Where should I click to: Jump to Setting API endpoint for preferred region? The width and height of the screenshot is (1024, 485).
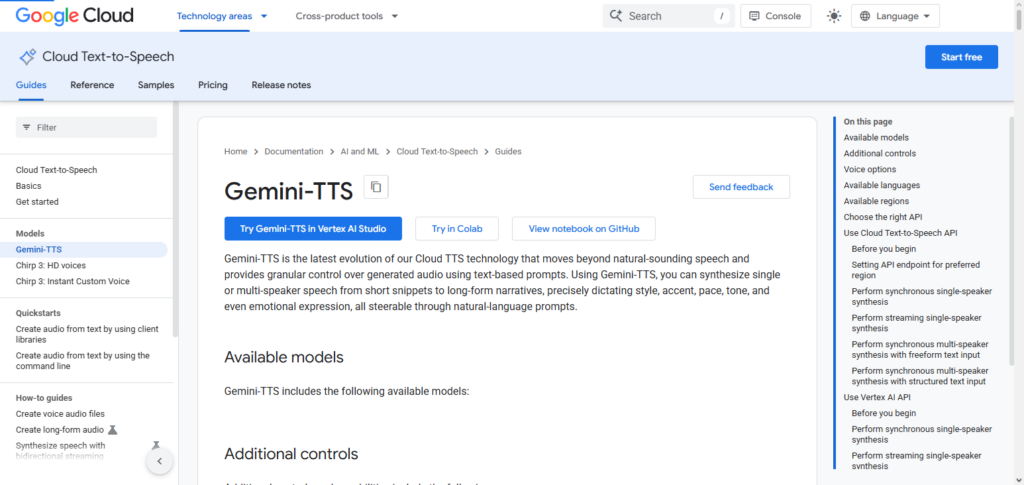pyautogui.click(x=916, y=270)
